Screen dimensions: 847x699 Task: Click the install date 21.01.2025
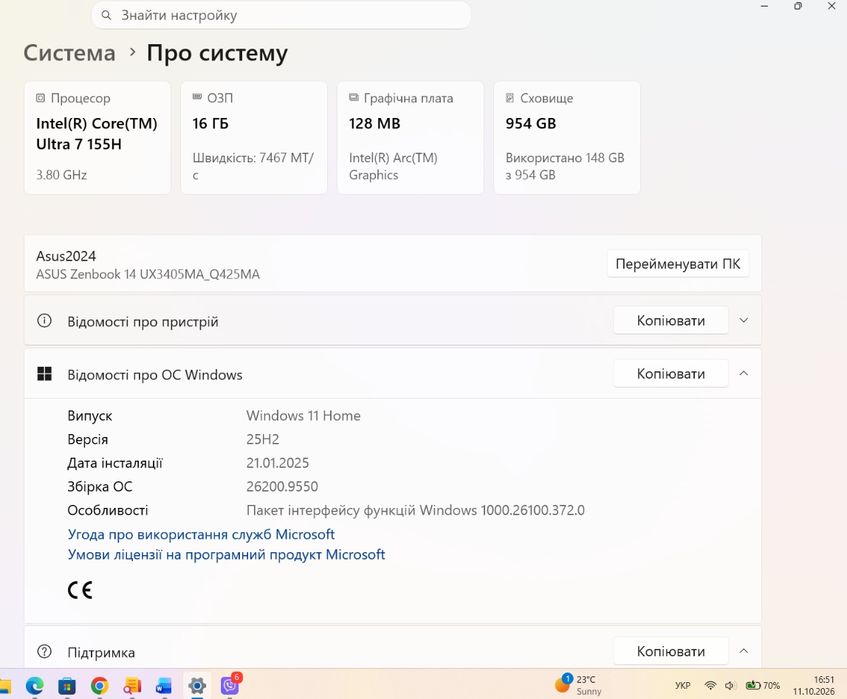click(278, 463)
